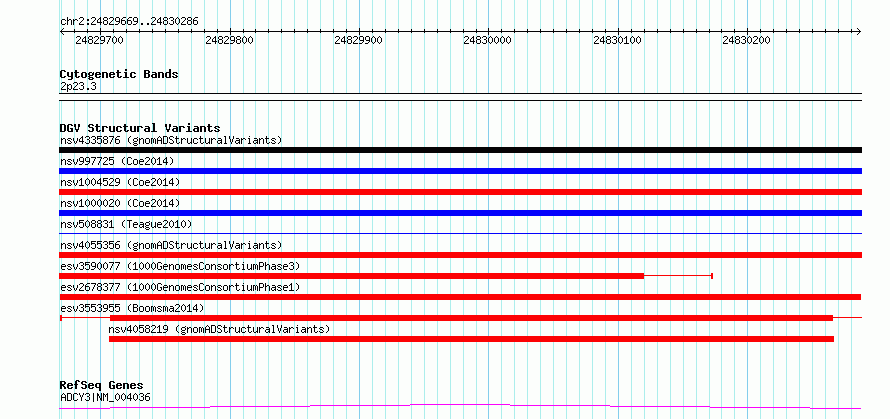
Task: Select the blue nsv1000020 variant bar
Action: [460, 213]
